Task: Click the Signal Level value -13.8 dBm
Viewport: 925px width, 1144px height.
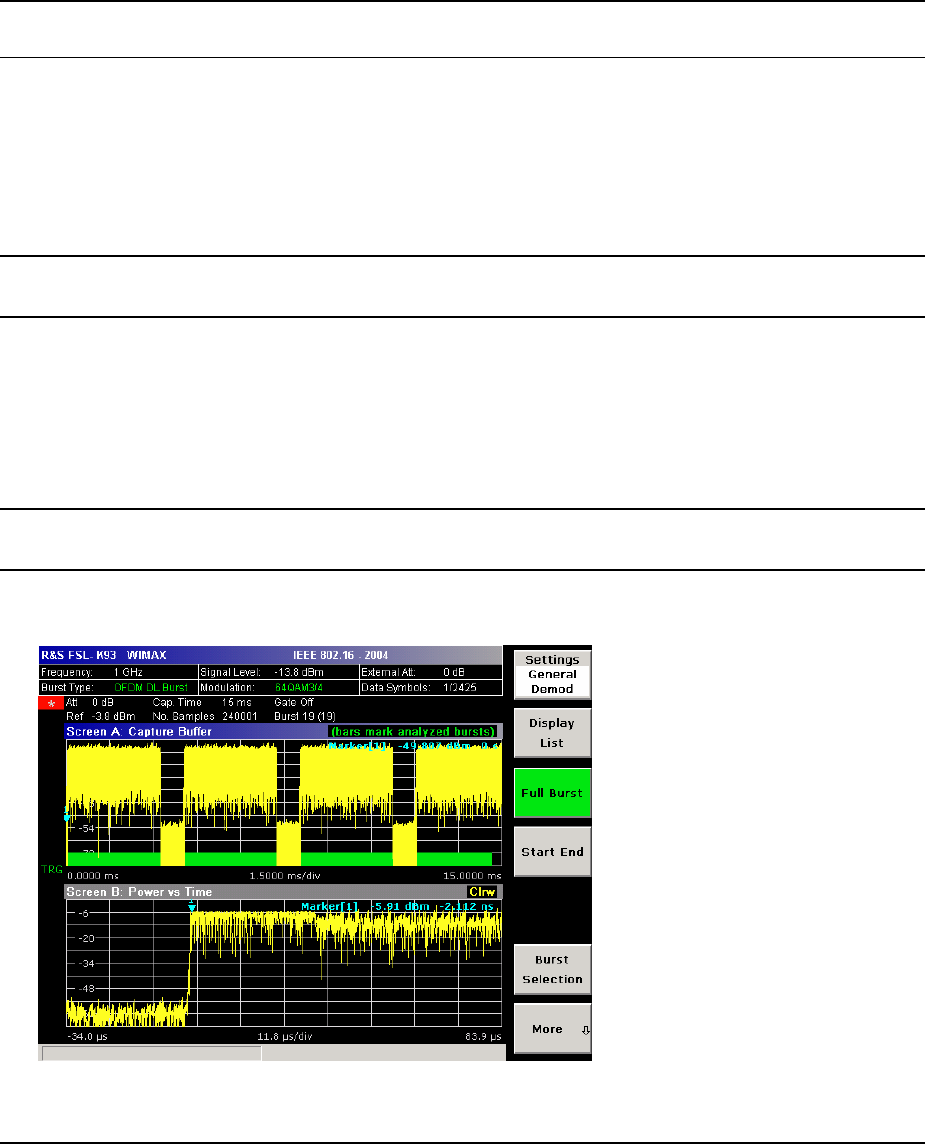Action: [298, 672]
